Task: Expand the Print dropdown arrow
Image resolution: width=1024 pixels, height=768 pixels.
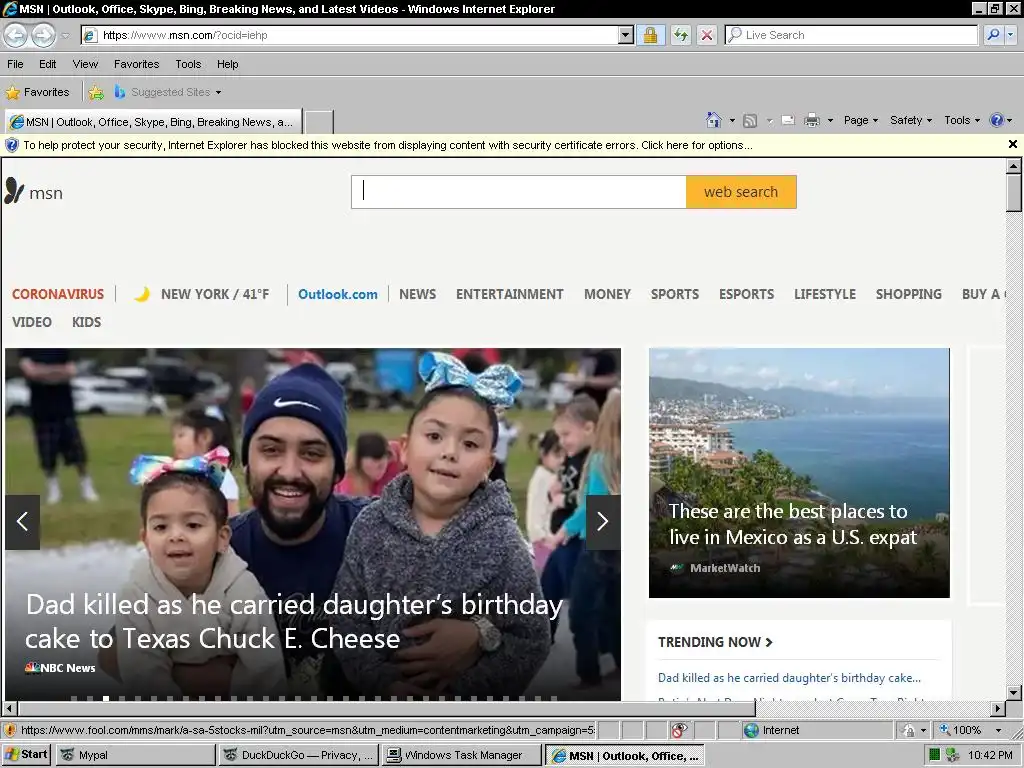Action: pyautogui.click(x=830, y=120)
